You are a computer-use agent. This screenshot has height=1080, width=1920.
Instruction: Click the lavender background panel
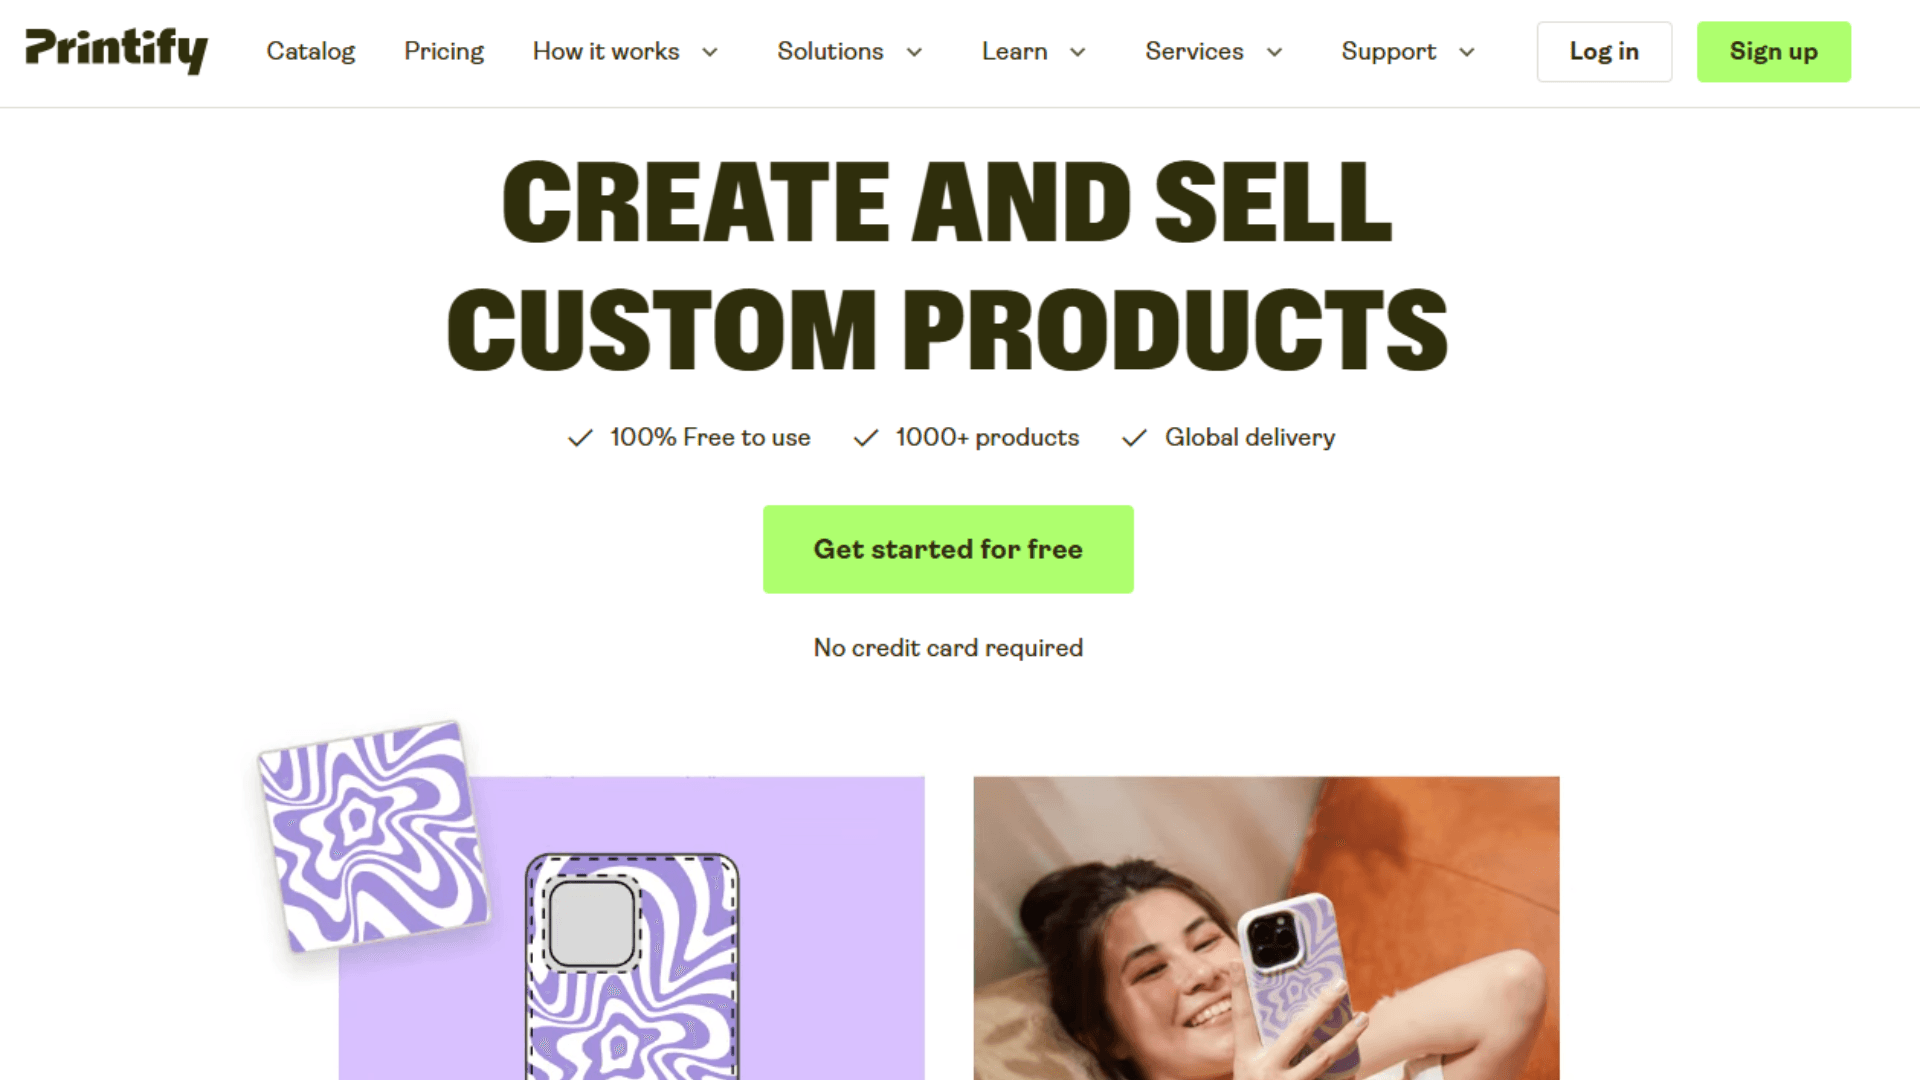[830, 928]
